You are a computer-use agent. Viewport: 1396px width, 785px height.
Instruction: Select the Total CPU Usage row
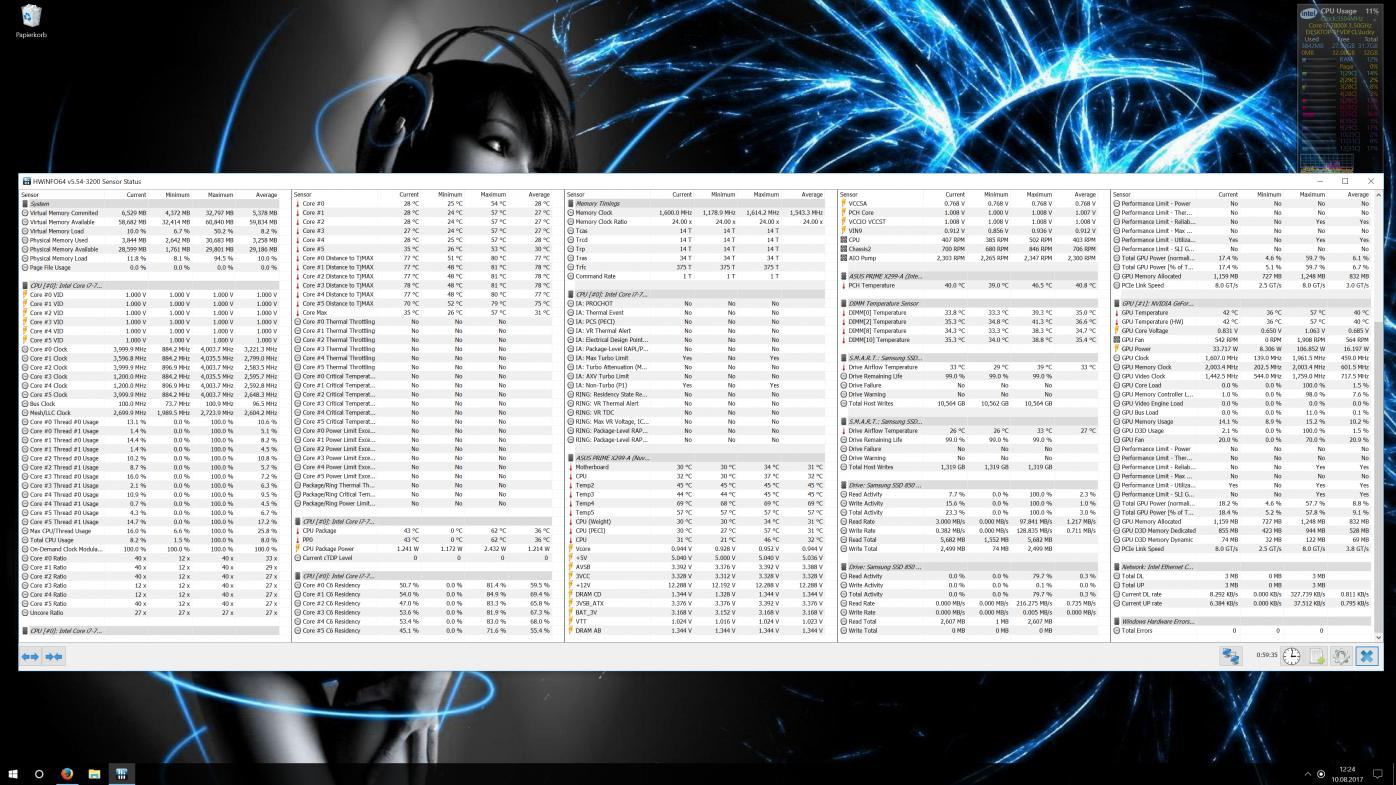coord(150,540)
